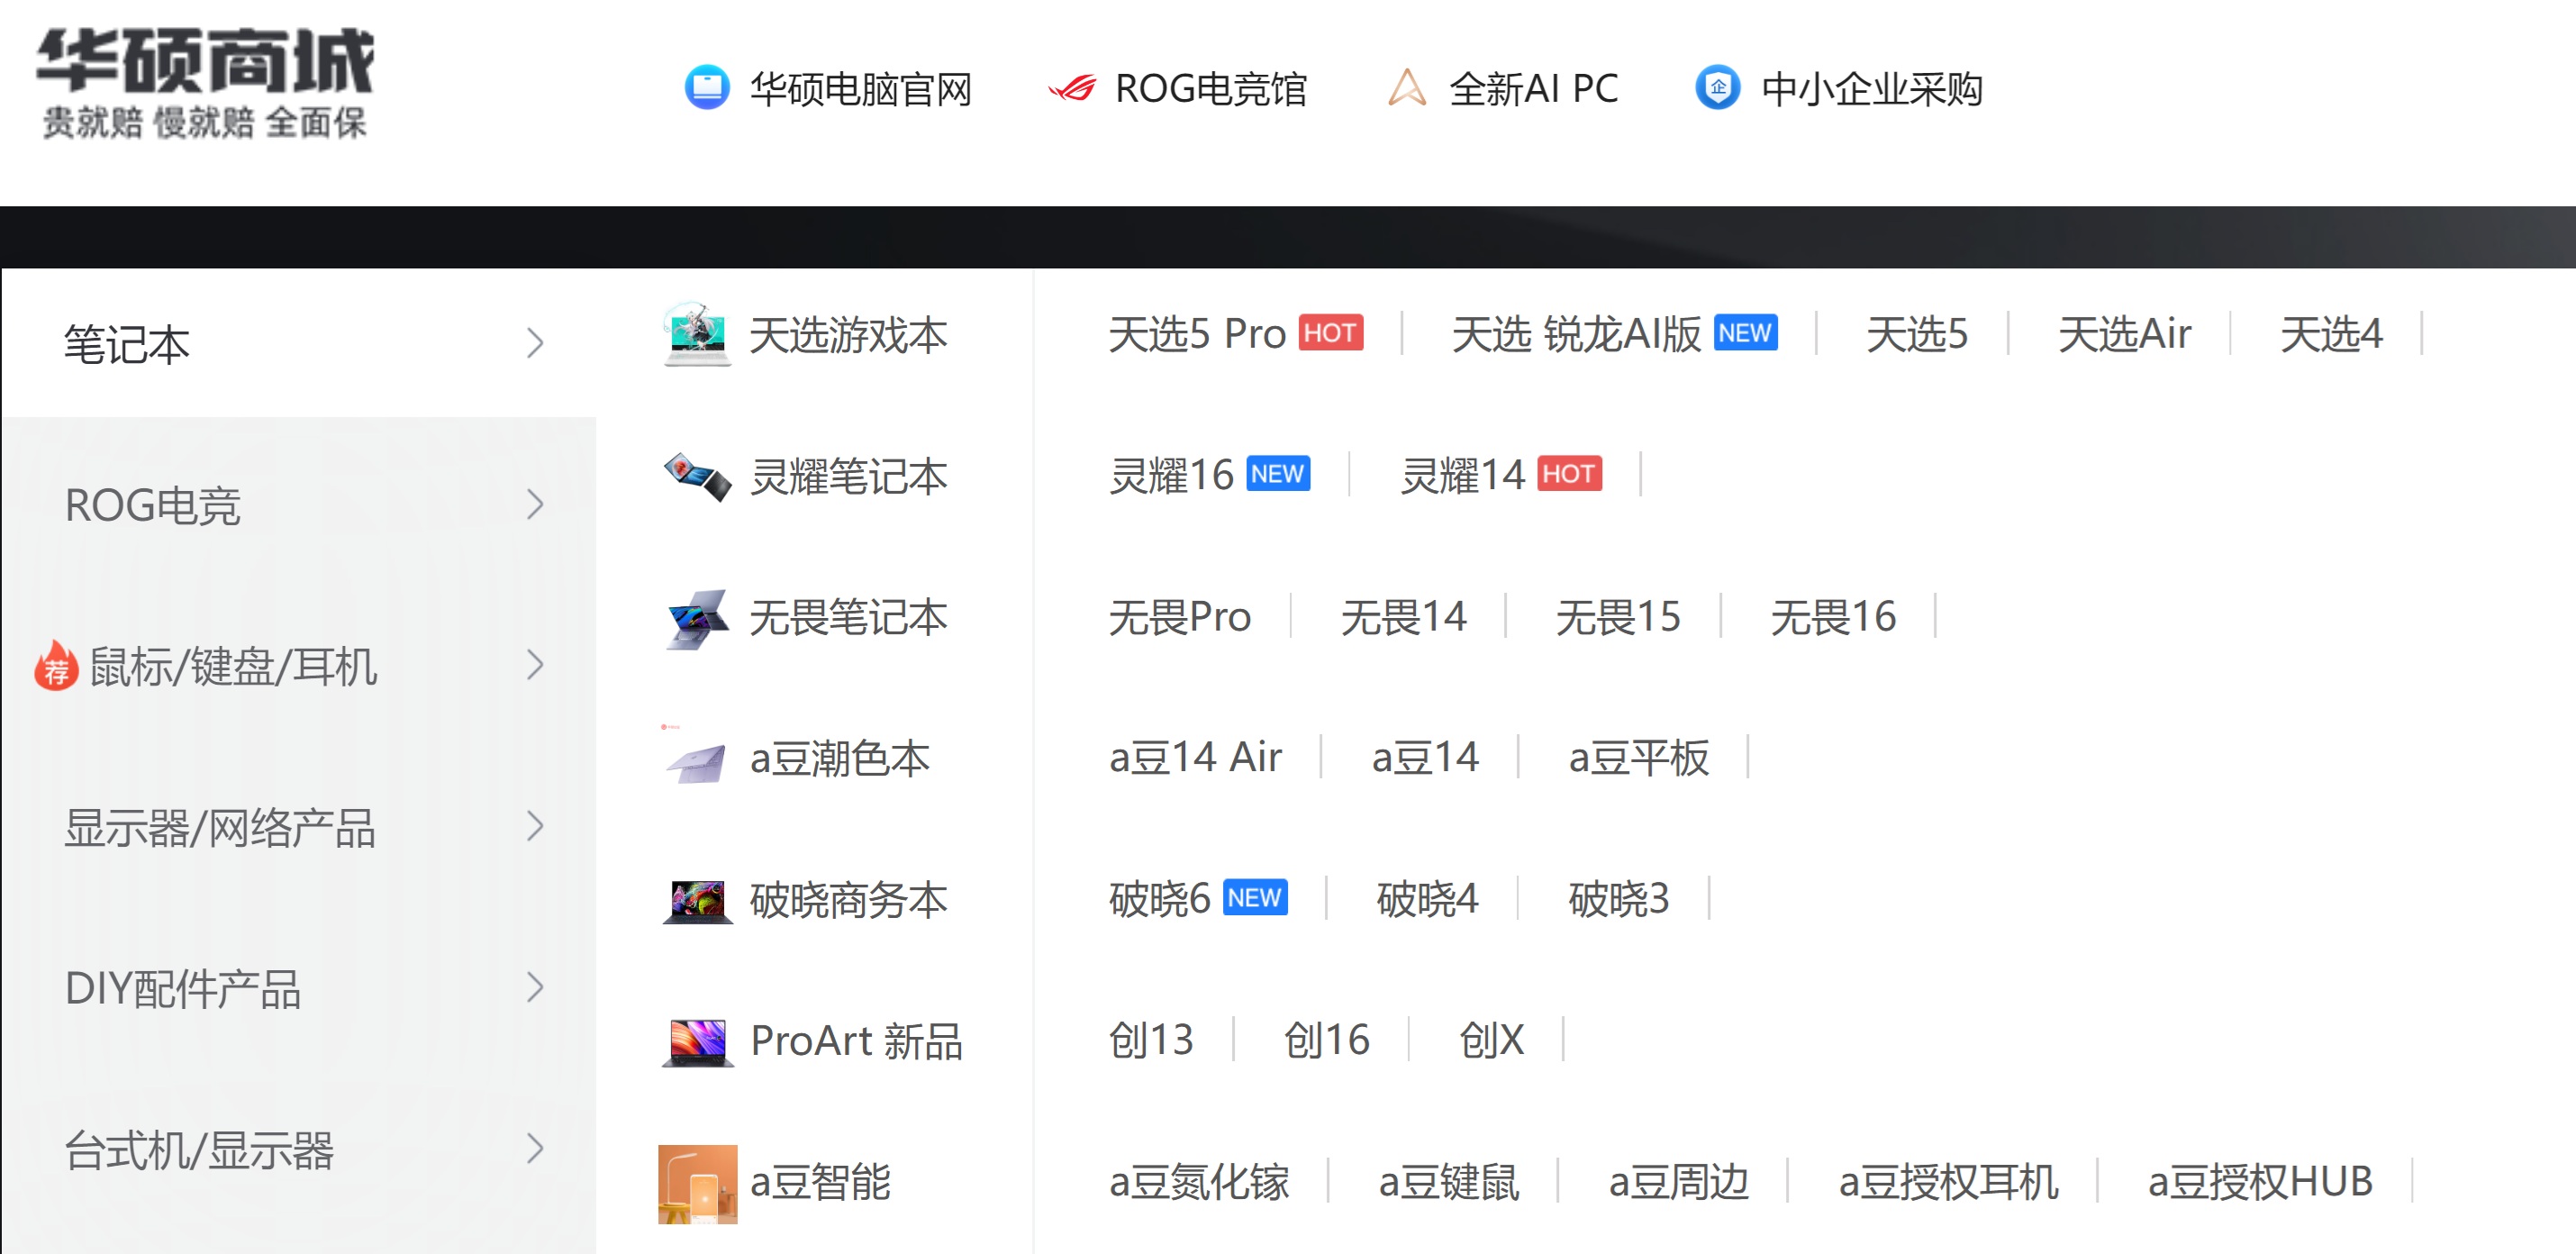Viewport: 2576px width, 1254px height.
Task: Open the 破晓商务本 series link
Action: click(848, 900)
